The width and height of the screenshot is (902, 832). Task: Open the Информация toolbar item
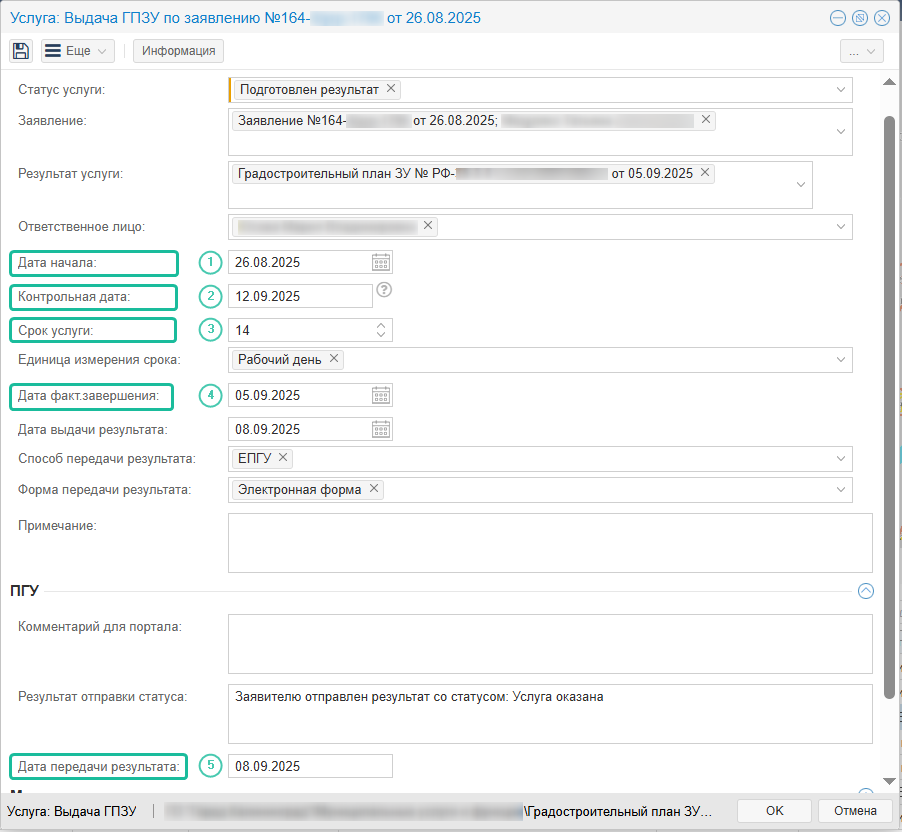tap(178, 51)
